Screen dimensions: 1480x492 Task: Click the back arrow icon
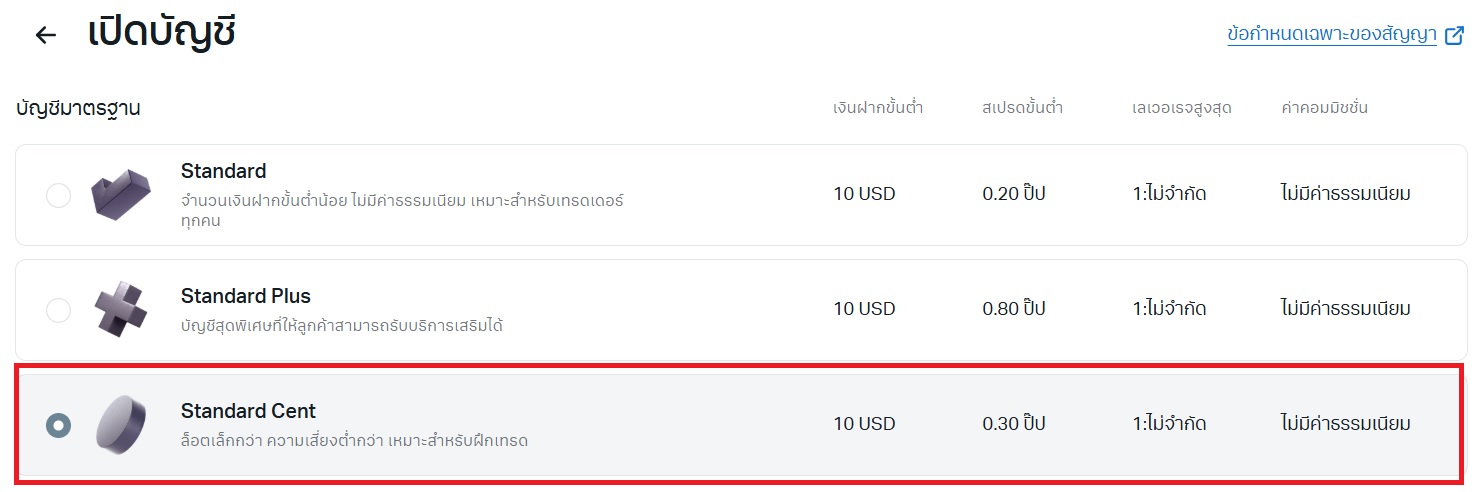click(x=45, y=35)
